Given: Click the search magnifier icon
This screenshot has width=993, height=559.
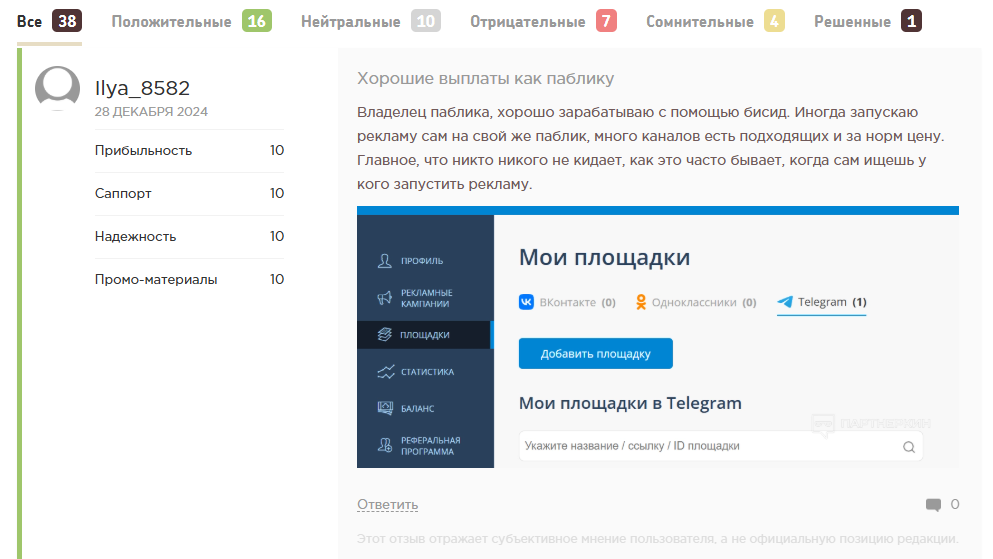Looking at the screenshot, I should [x=908, y=447].
